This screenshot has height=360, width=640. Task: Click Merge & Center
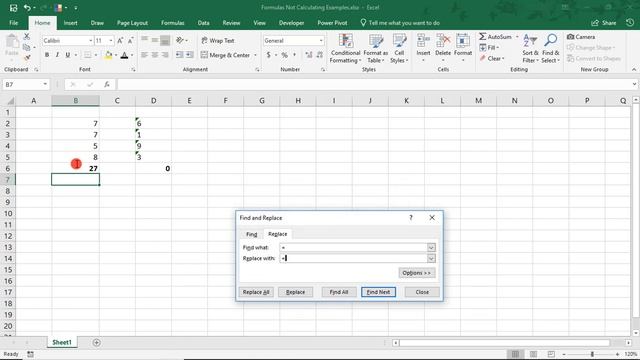226,55
